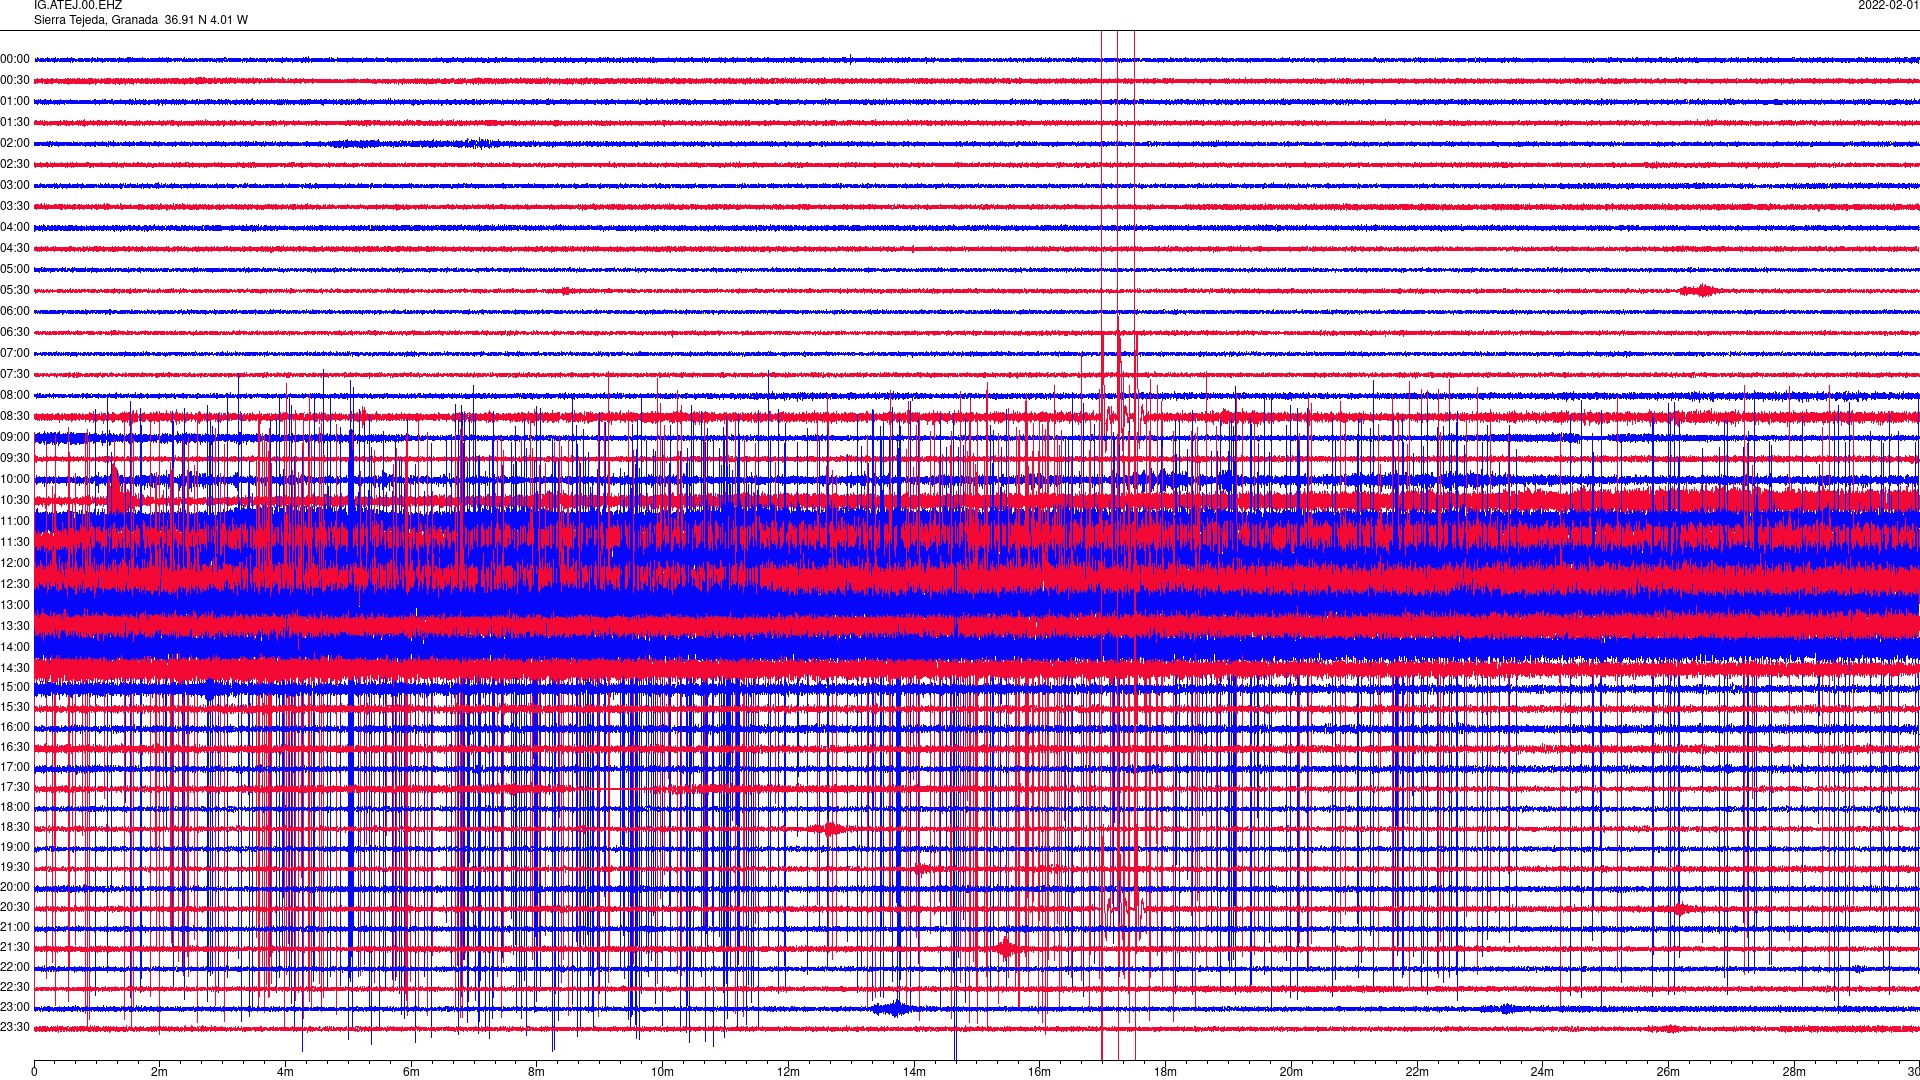Viewport: 1920px width, 1080px height.
Task: Select the 11:30 trace time label
Action: click(15, 543)
